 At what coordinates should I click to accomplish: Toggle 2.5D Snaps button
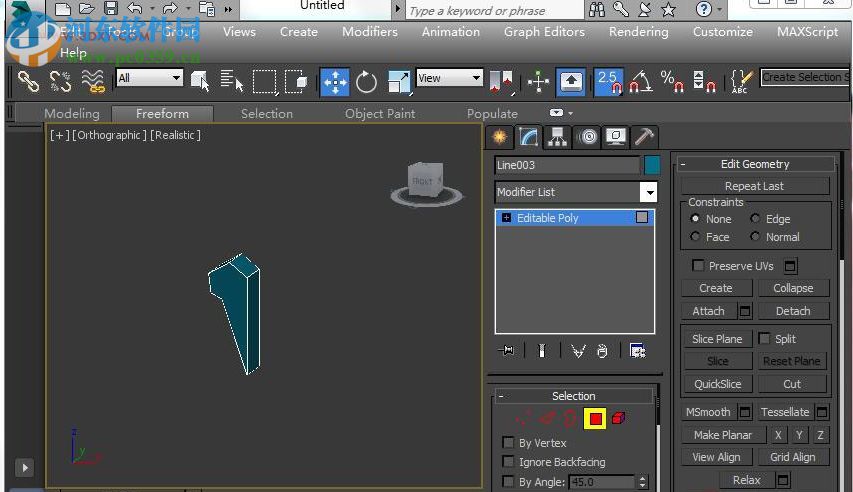[609, 82]
